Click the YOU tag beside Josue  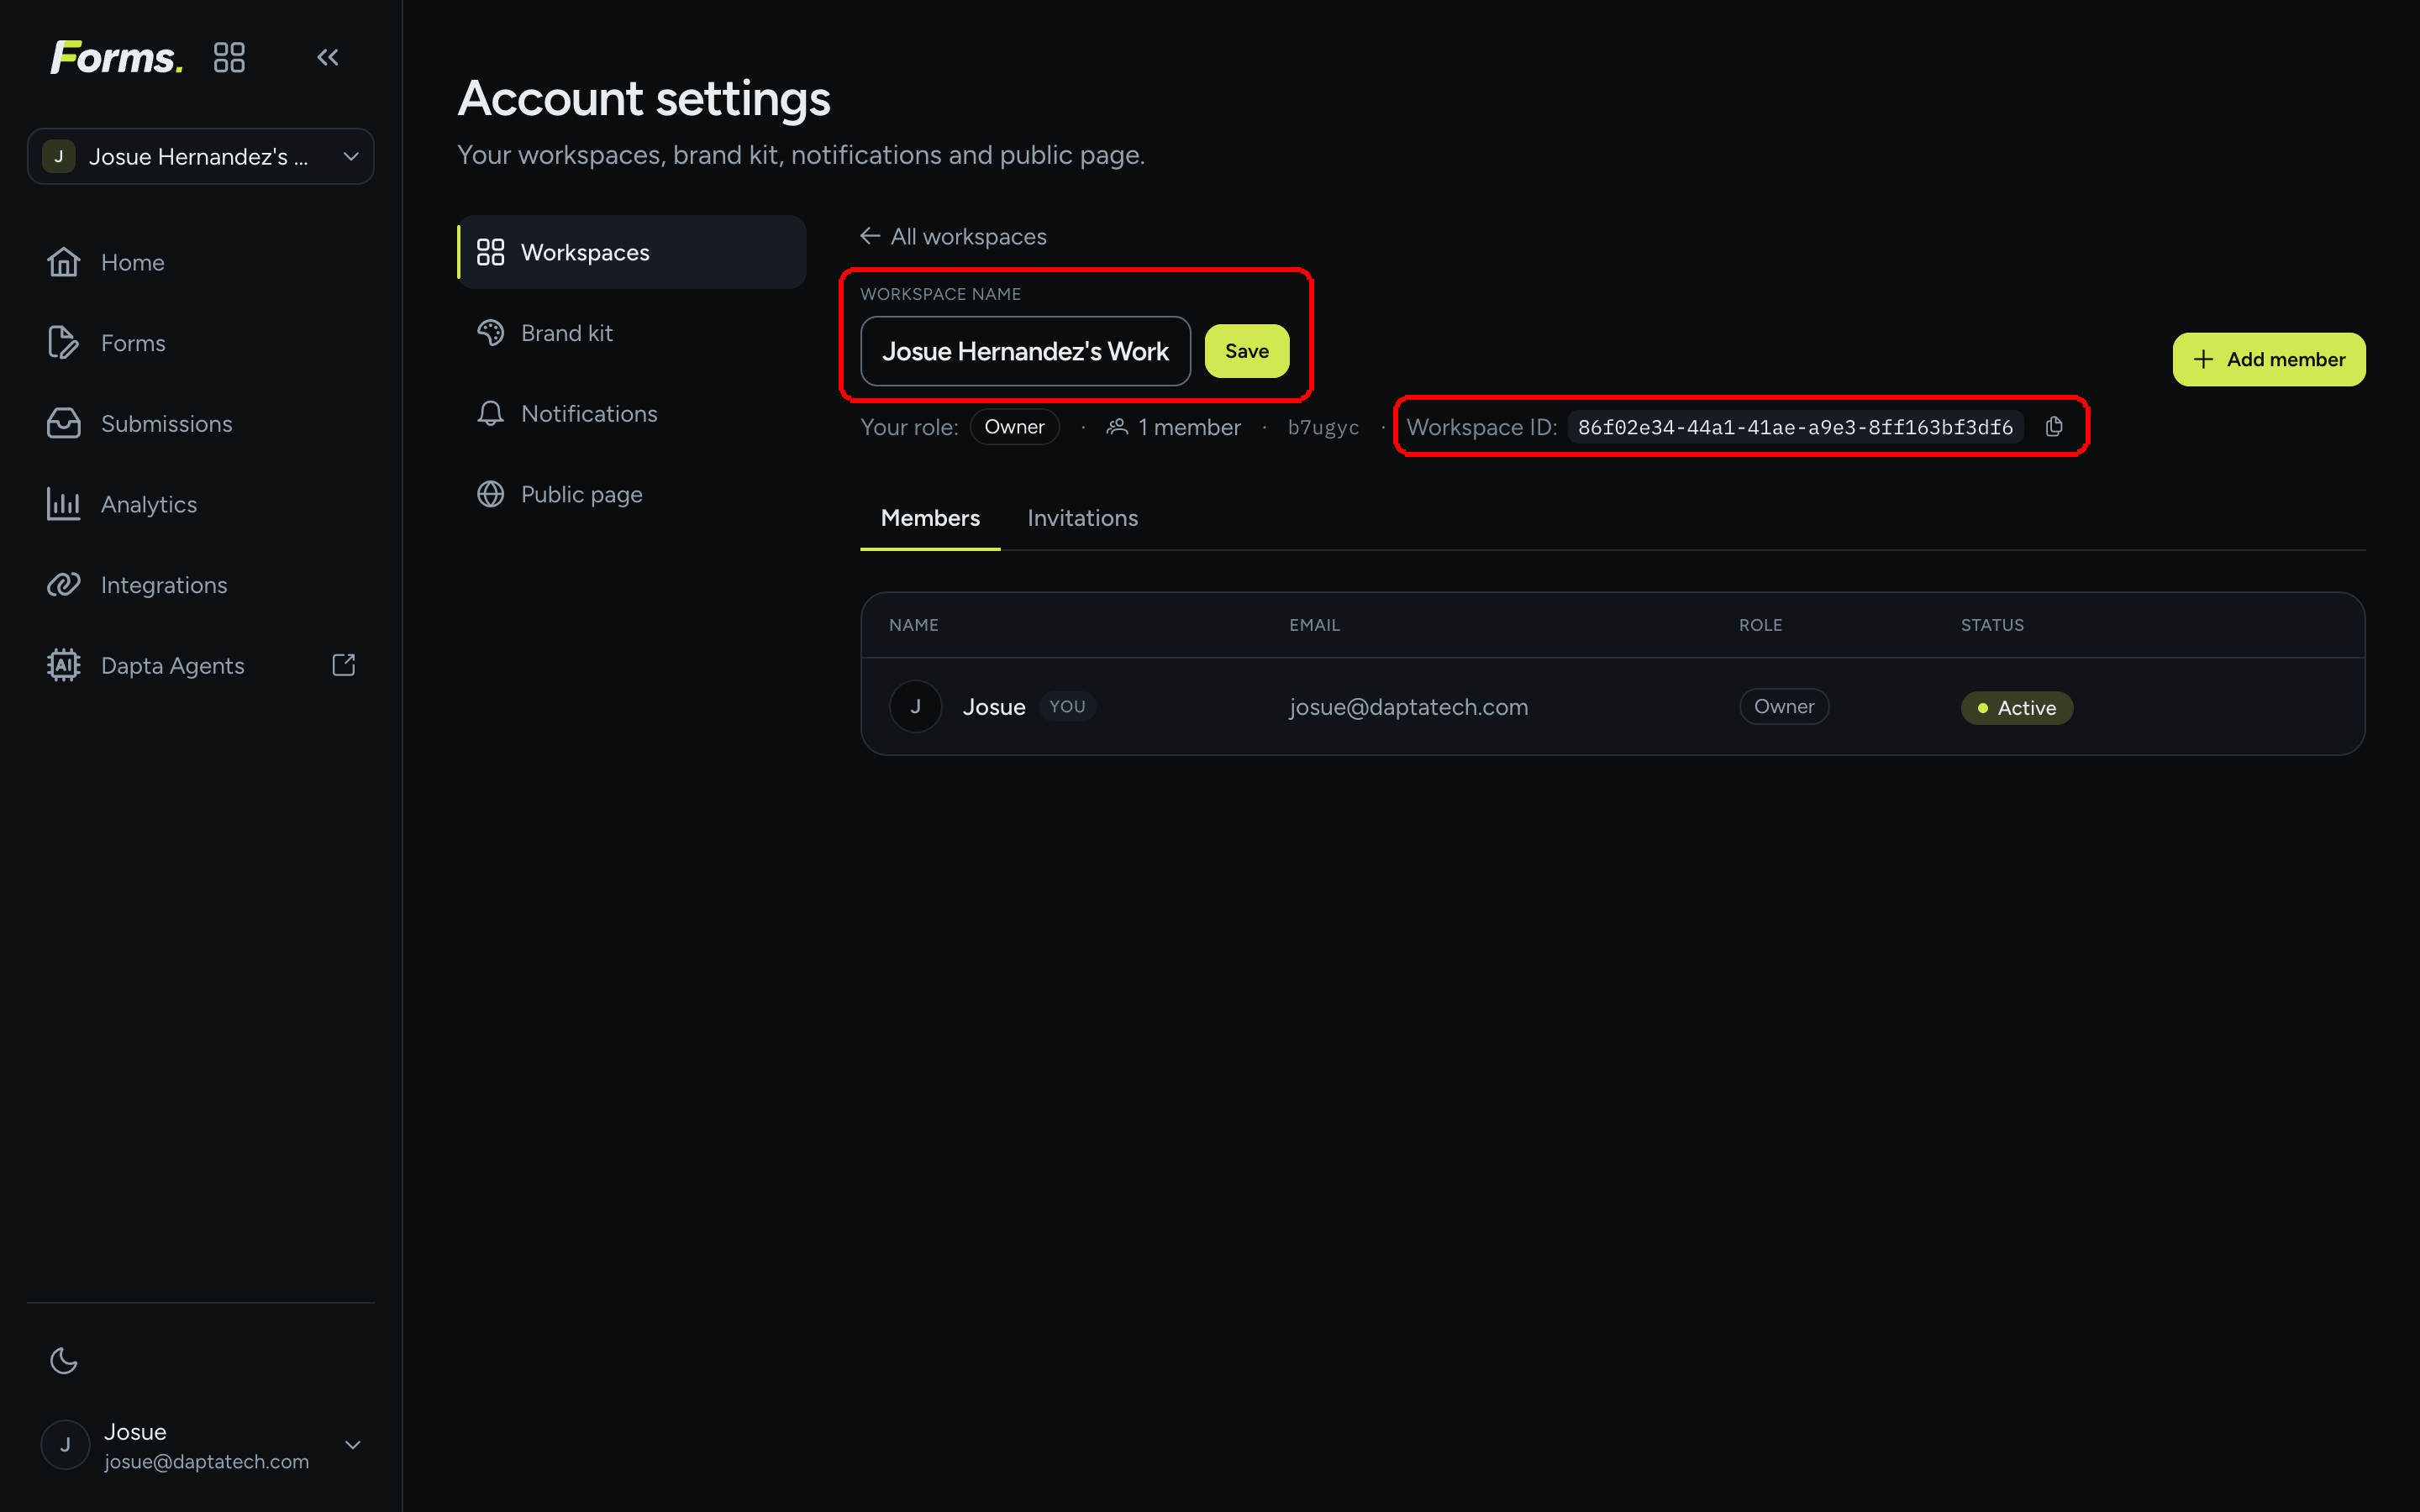[x=1067, y=706]
